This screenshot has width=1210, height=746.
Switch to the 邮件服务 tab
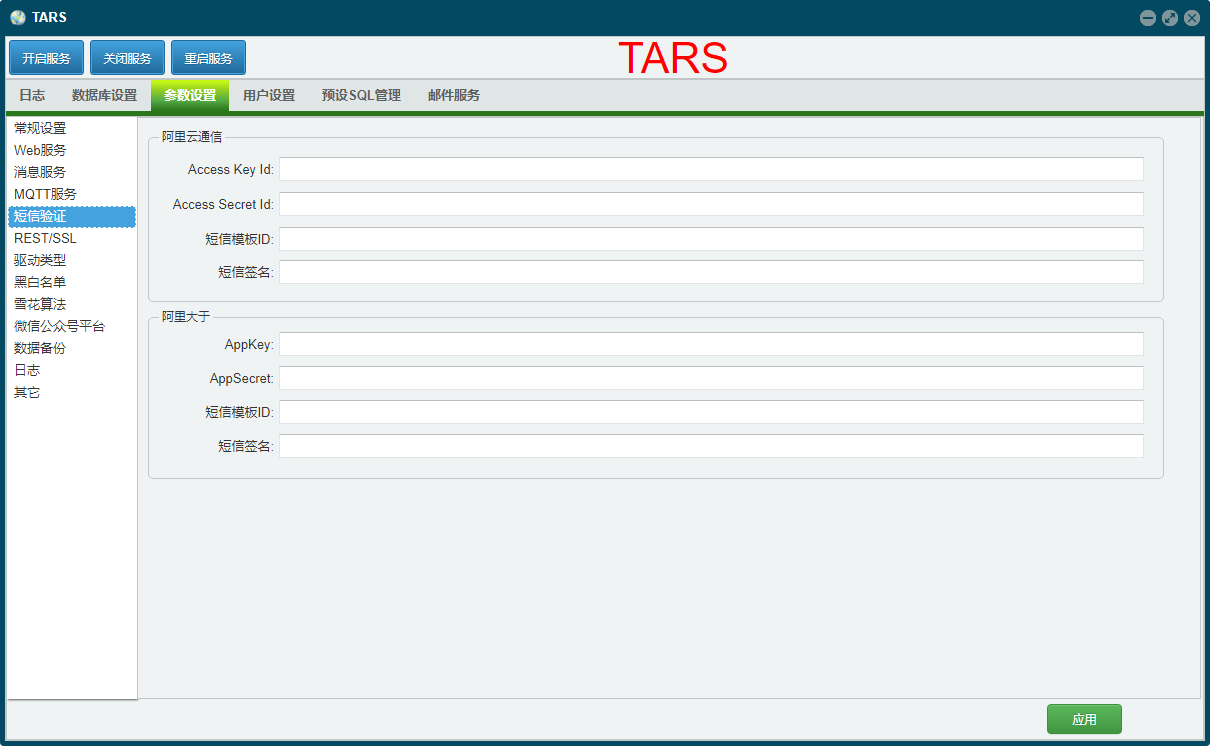454,95
